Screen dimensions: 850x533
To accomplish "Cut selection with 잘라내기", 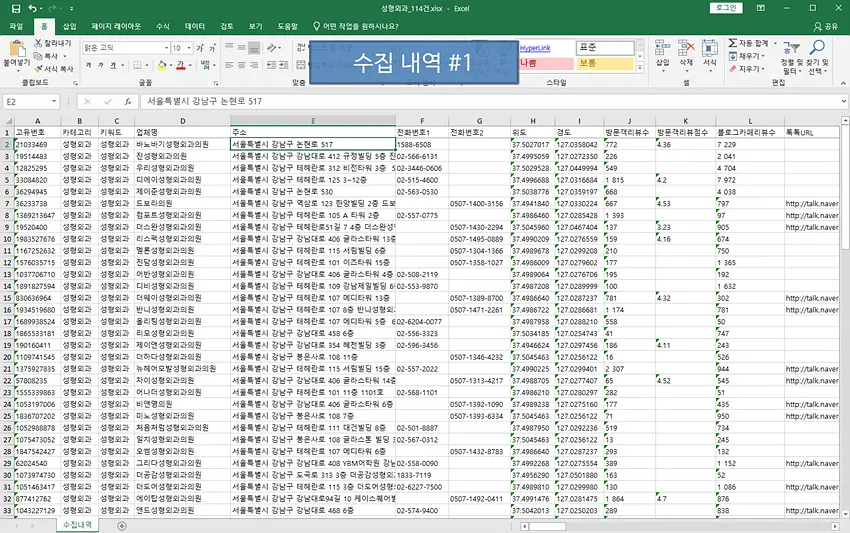I will [53, 43].
